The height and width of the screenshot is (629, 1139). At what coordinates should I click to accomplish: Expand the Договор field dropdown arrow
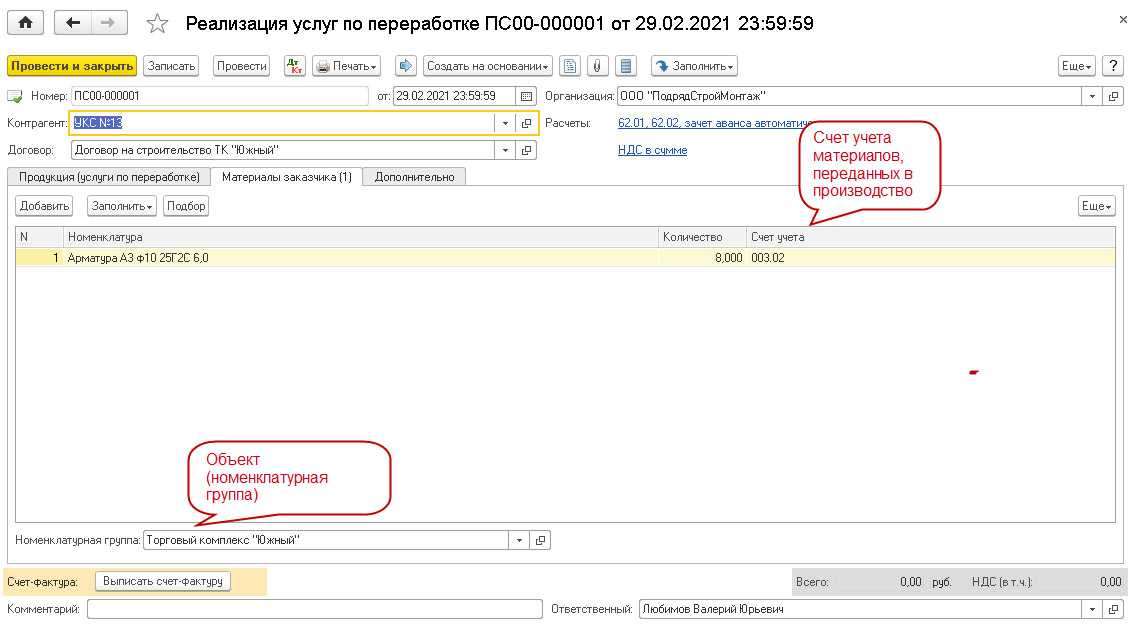coord(505,150)
